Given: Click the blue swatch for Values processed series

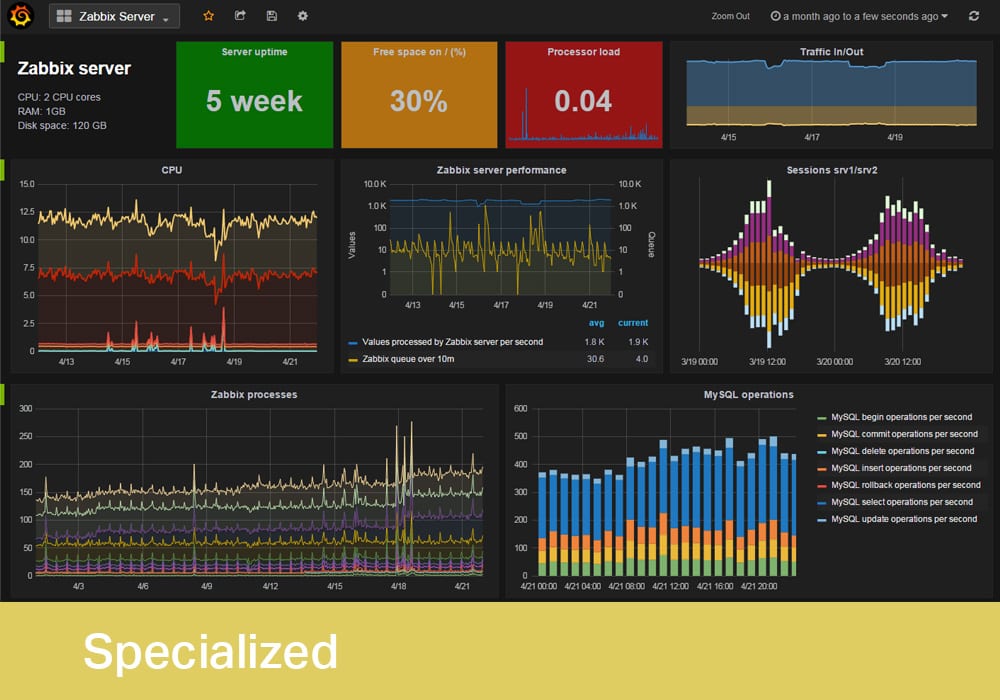Looking at the screenshot, I should tap(353, 343).
